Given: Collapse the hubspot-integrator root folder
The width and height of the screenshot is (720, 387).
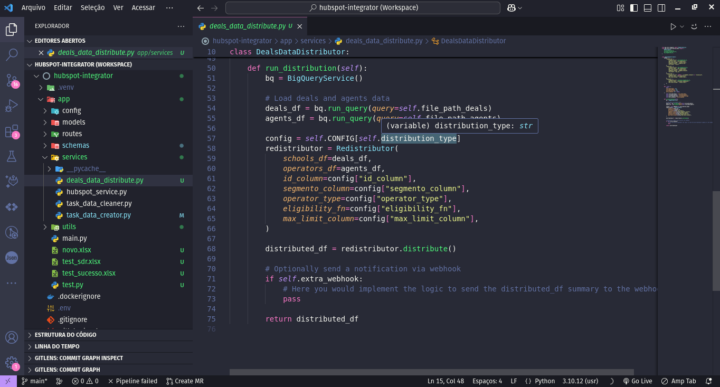Looking at the screenshot, I should pos(83,76).
